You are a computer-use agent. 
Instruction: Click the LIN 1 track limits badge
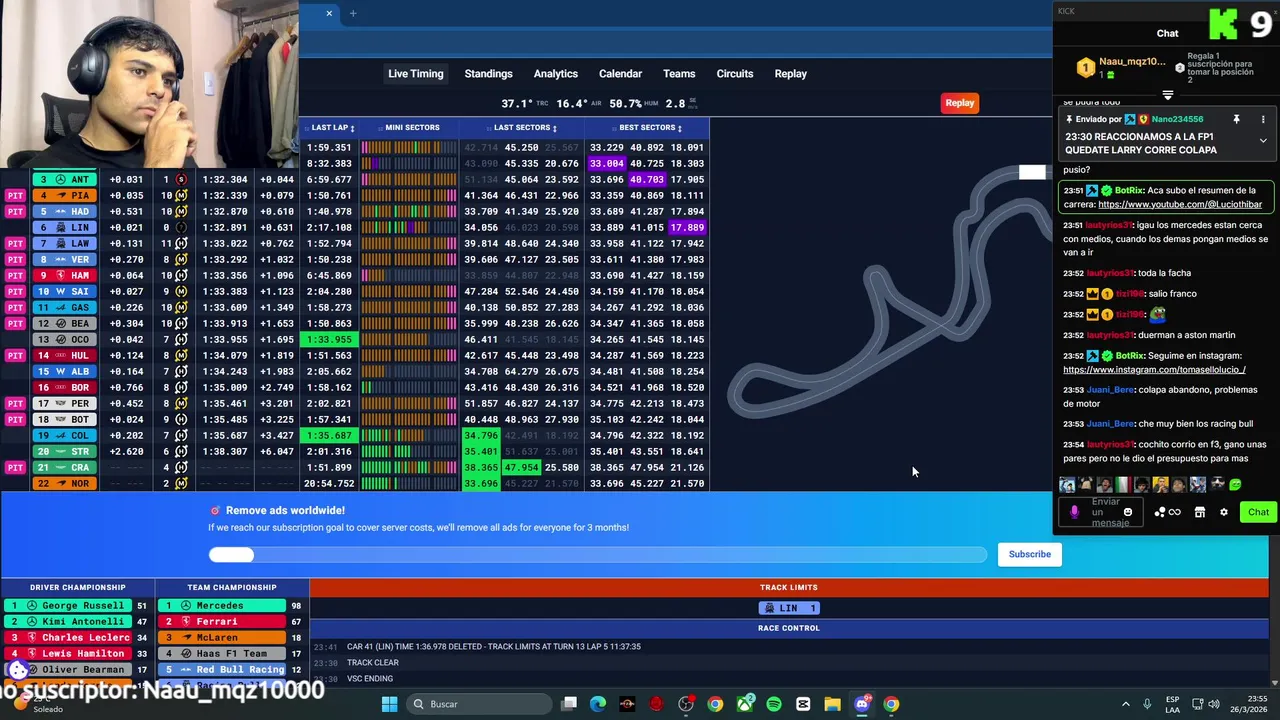[789, 608]
